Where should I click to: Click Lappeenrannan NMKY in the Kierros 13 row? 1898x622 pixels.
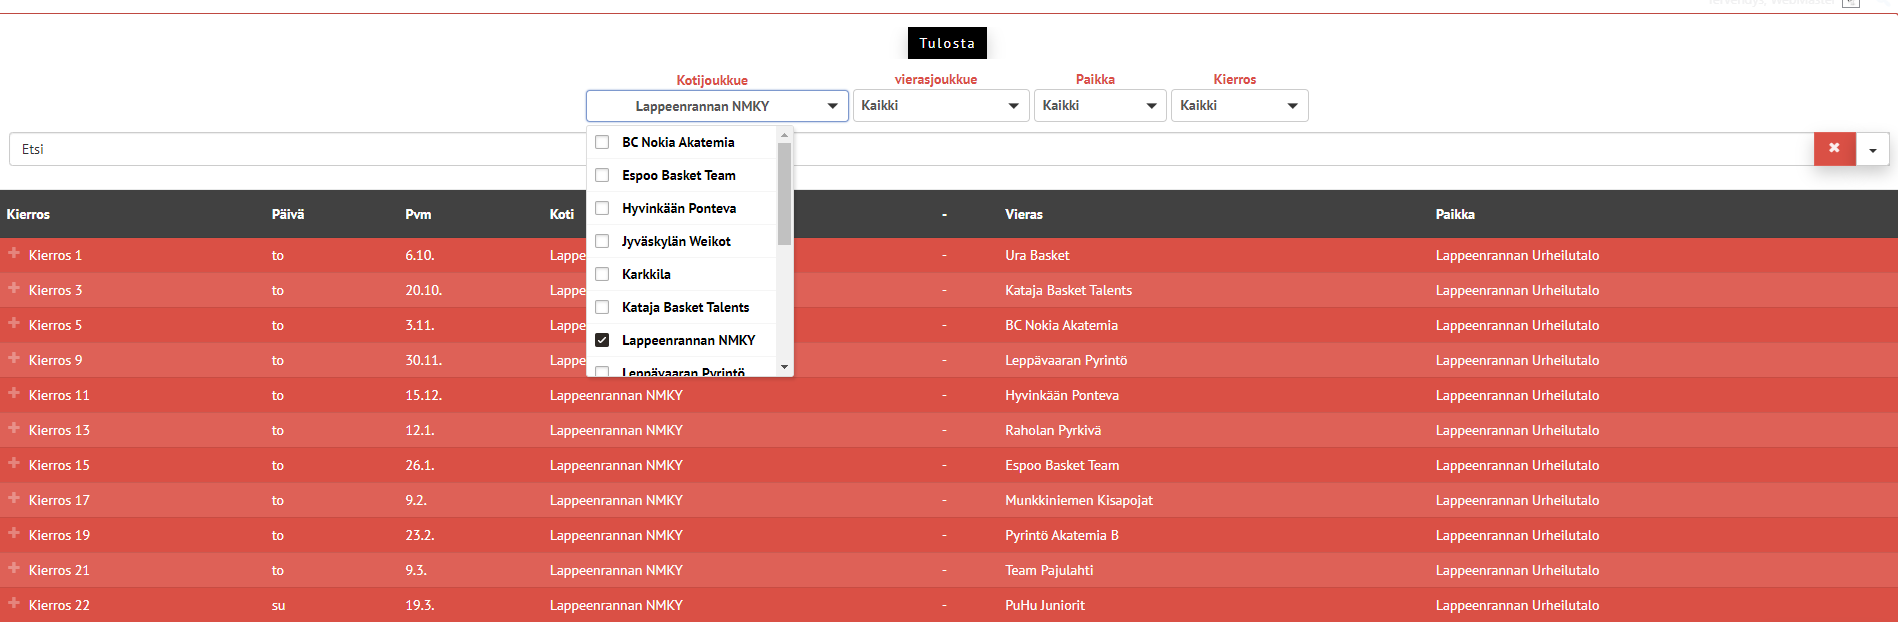[616, 430]
